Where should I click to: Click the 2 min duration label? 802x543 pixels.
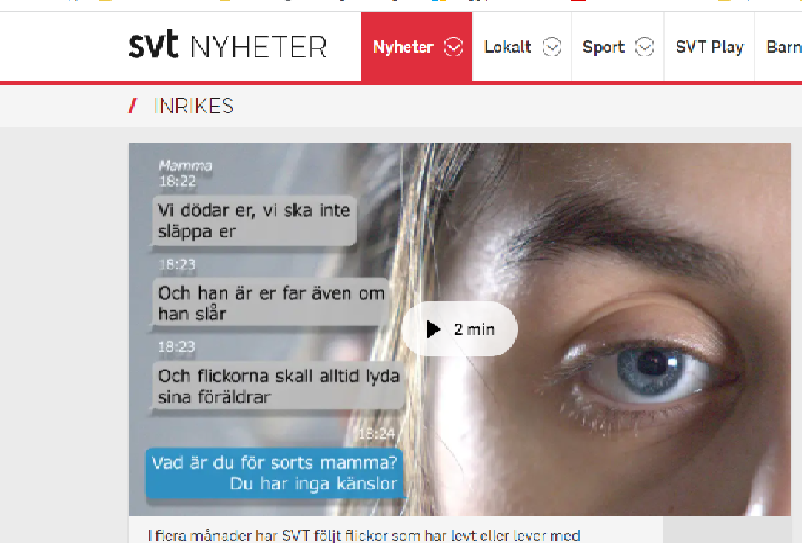coord(474,330)
